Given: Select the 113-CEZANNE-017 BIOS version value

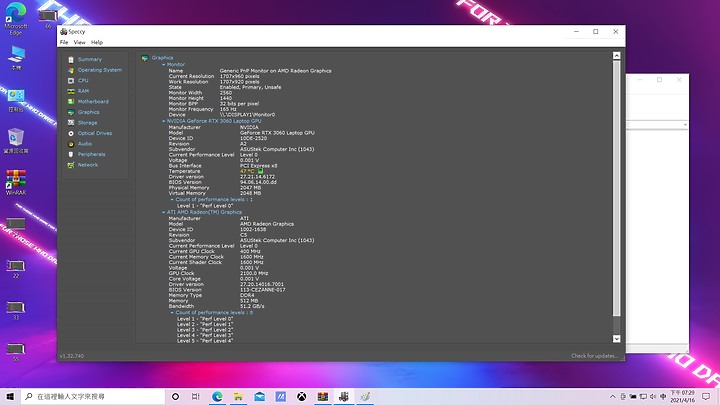Looking at the screenshot, I should point(263,290).
